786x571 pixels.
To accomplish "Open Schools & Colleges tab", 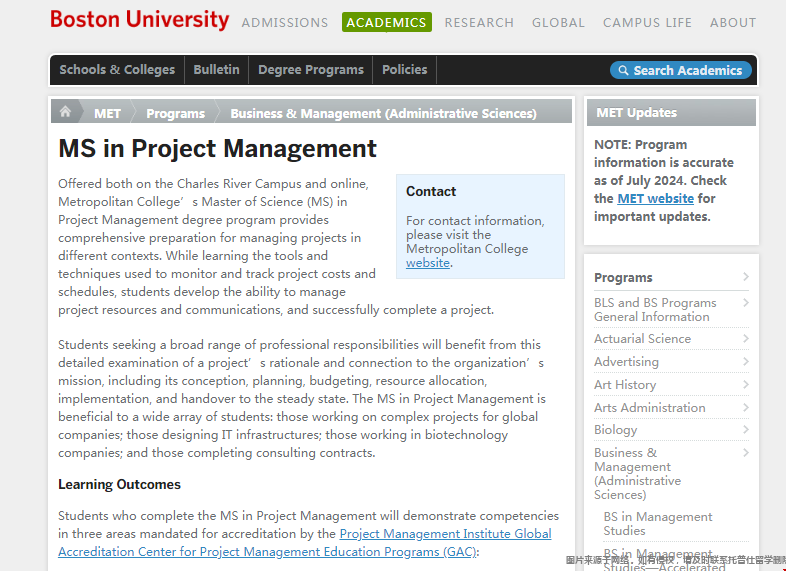I will 117,70.
